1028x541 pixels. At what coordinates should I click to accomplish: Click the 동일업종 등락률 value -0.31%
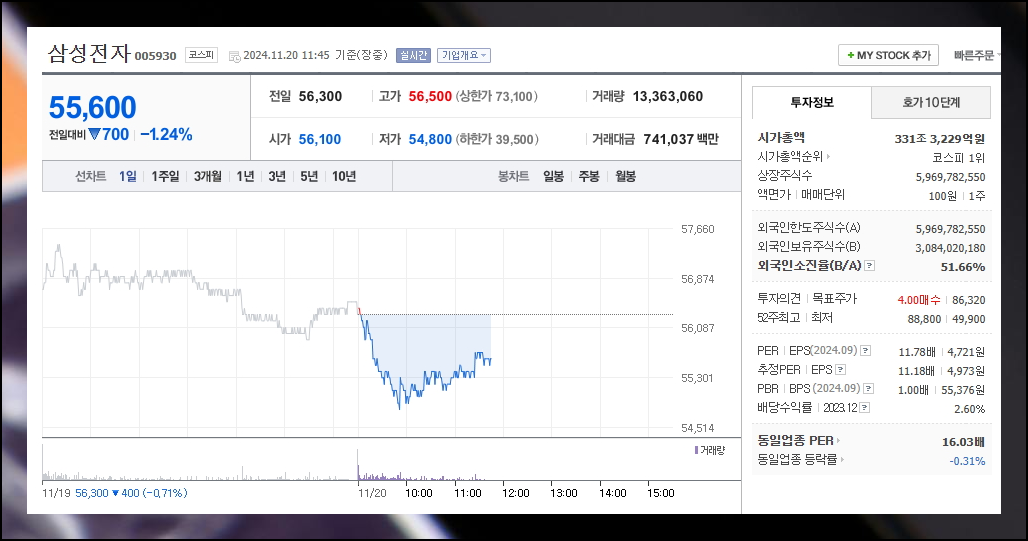[967, 461]
